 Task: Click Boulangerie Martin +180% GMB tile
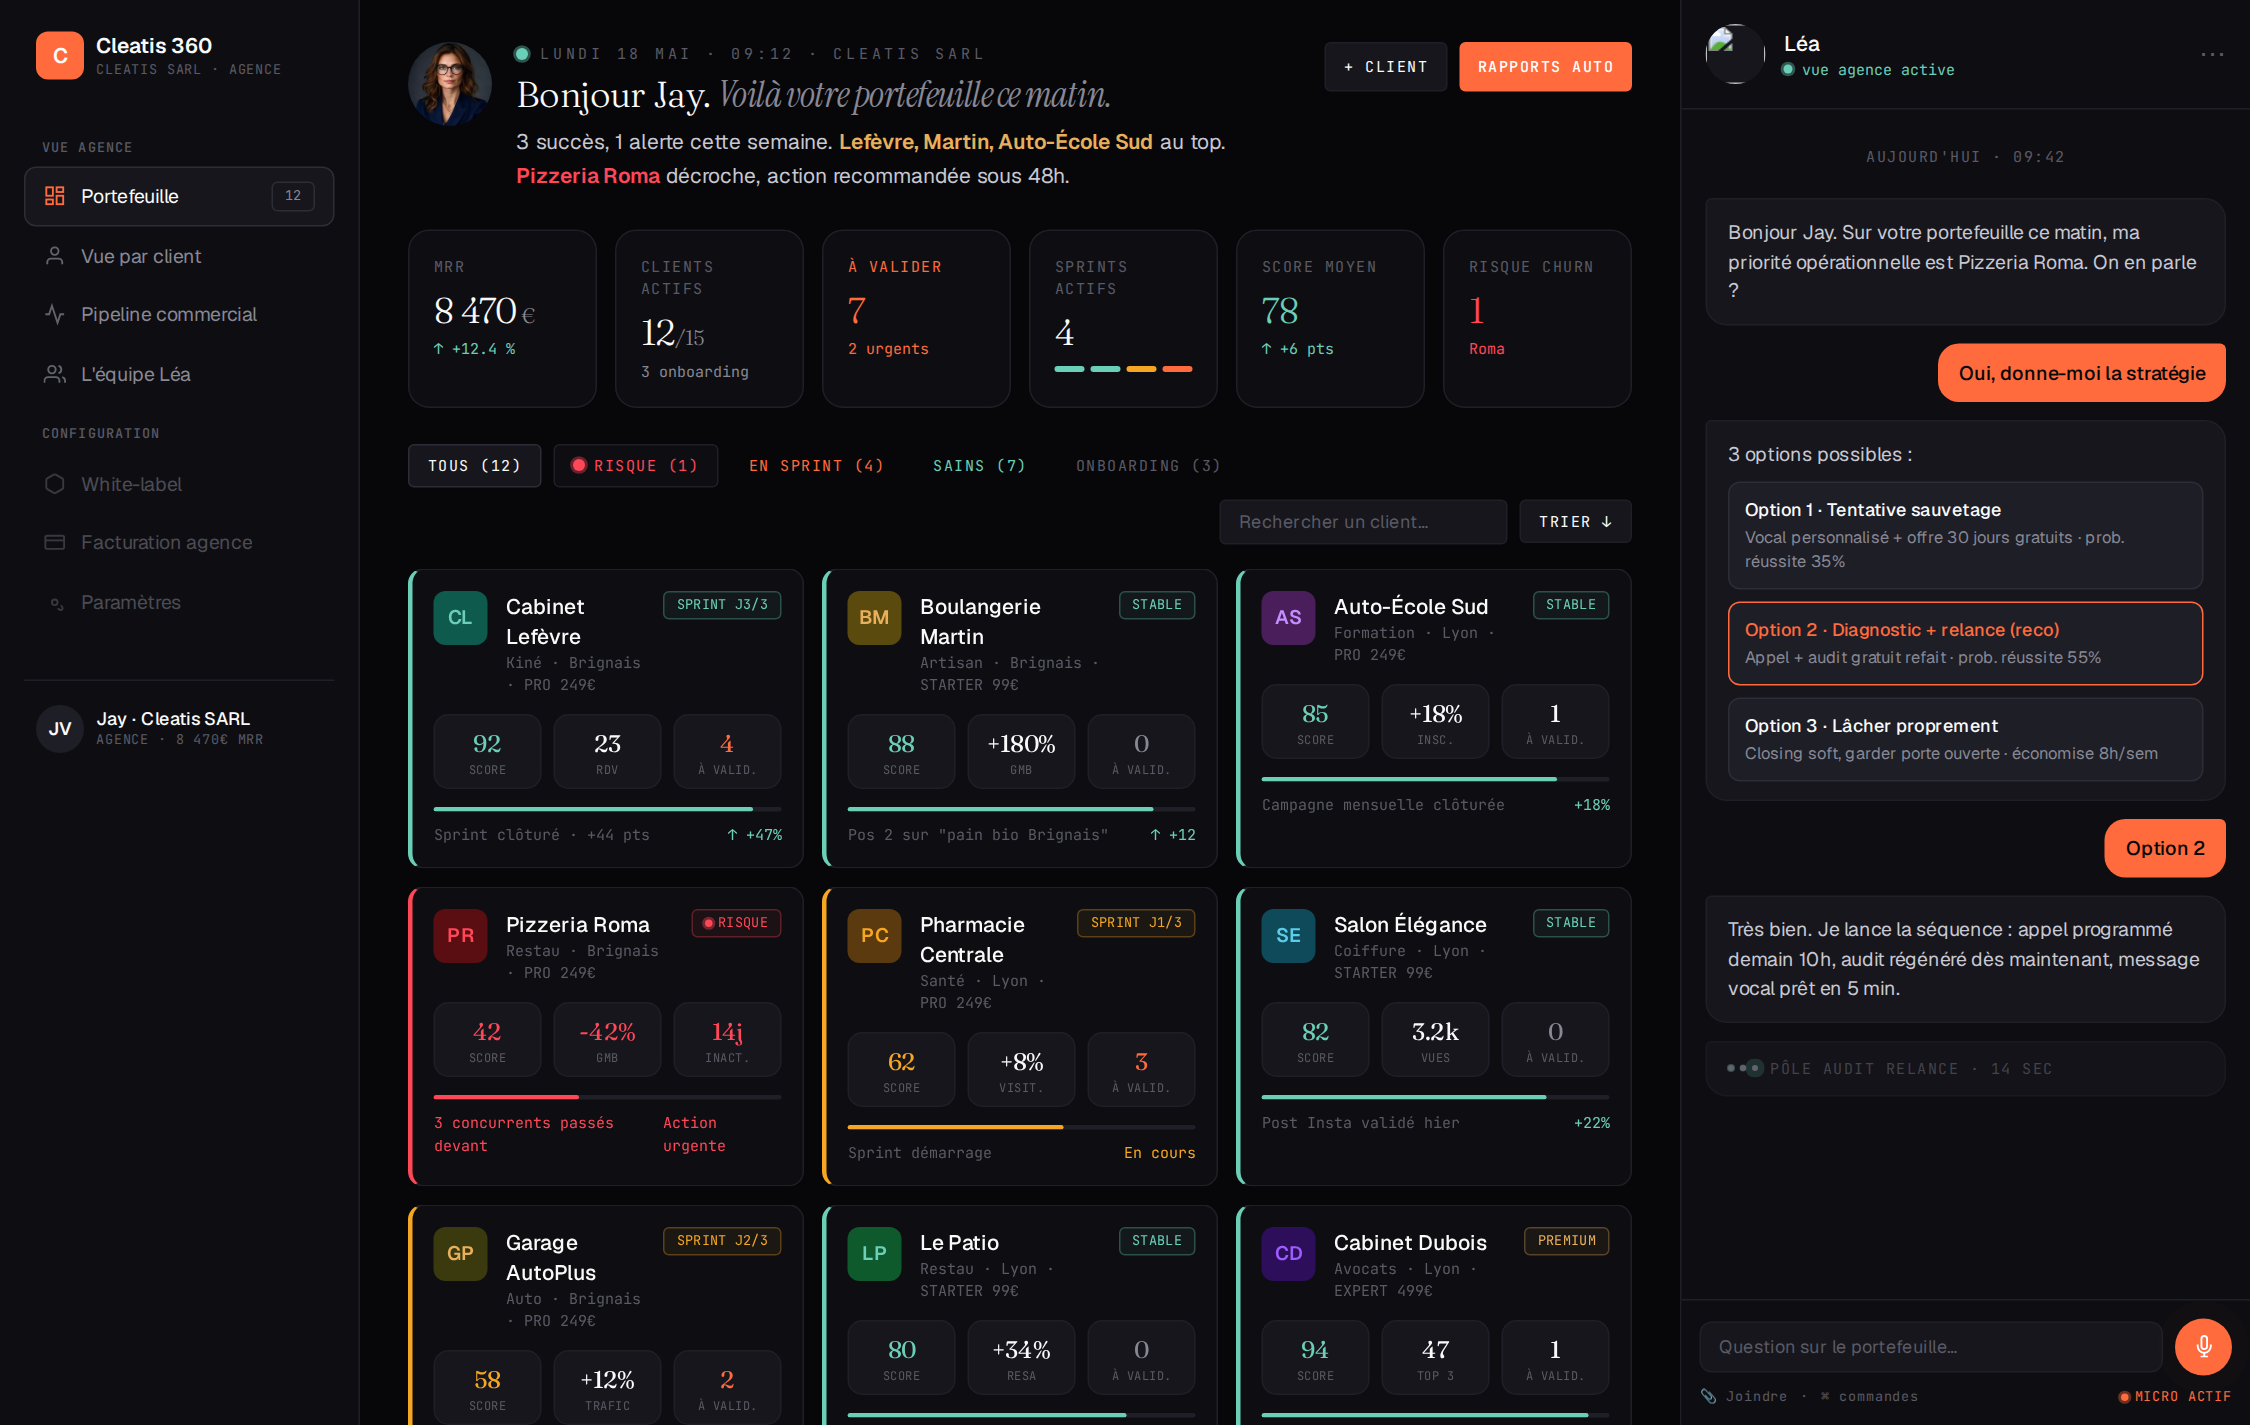tap(1021, 752)
